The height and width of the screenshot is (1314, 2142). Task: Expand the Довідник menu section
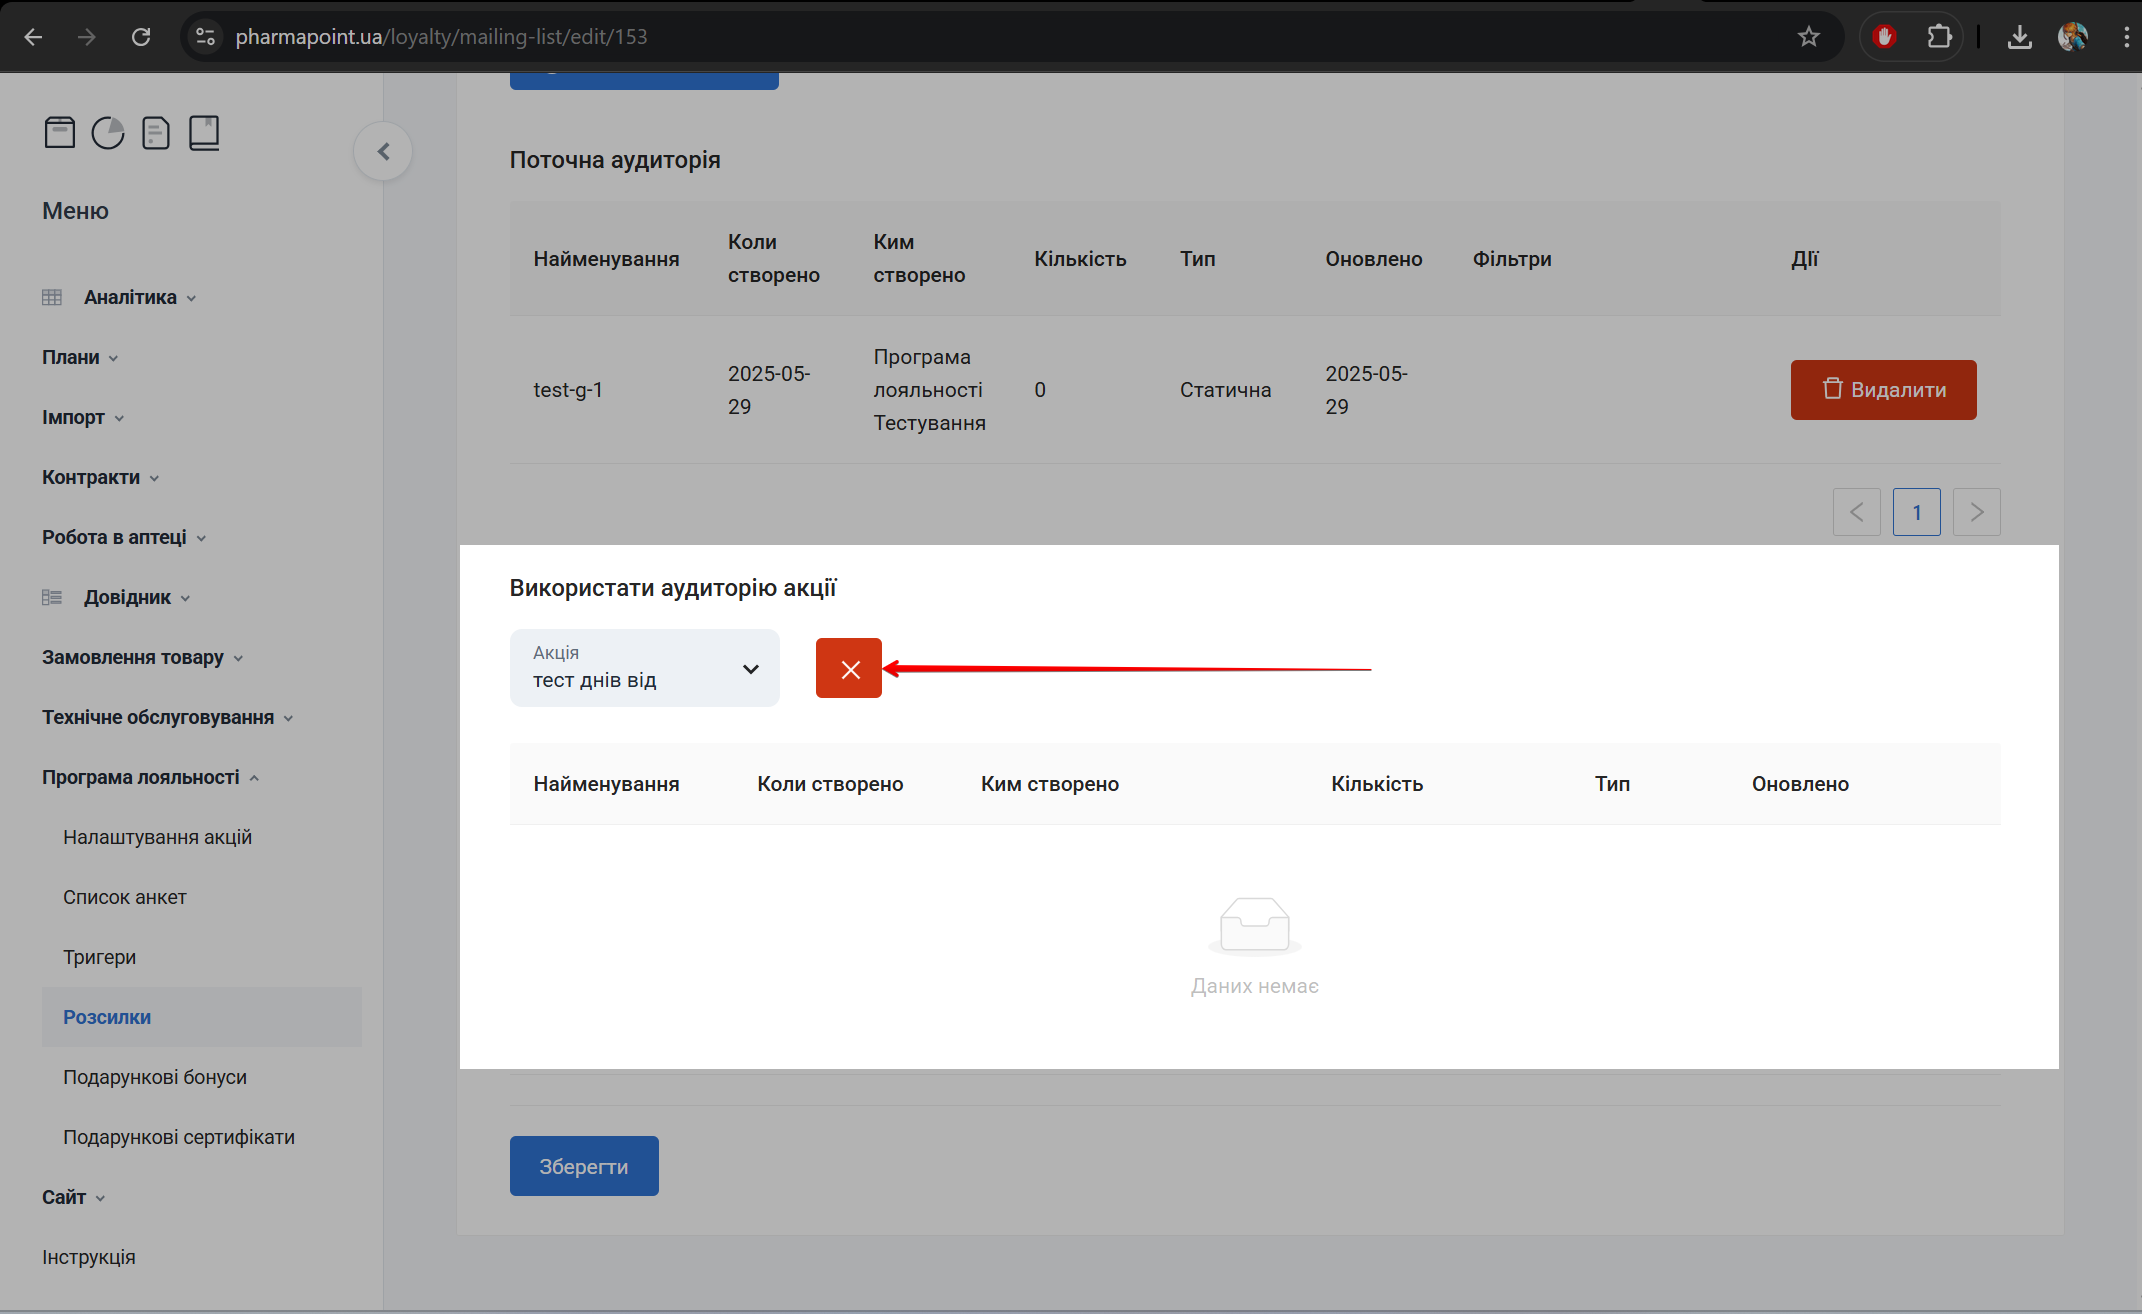127,597
